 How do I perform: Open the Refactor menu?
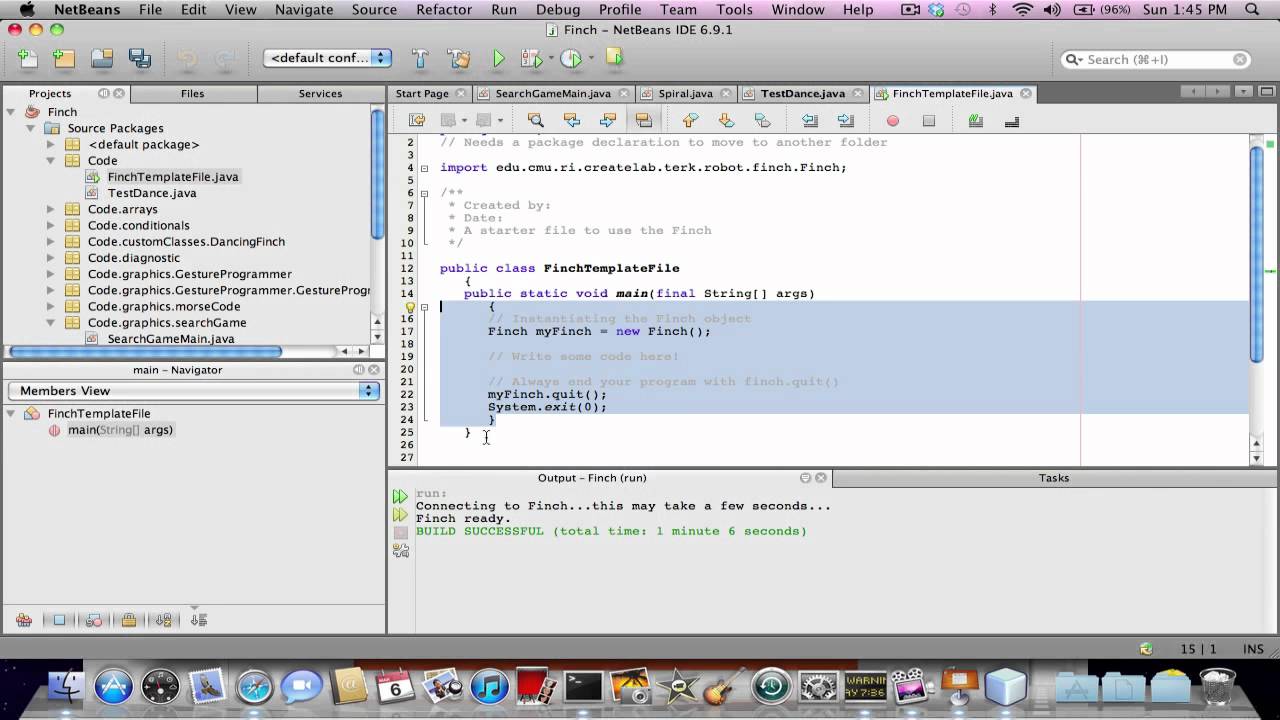click(444, 10)
